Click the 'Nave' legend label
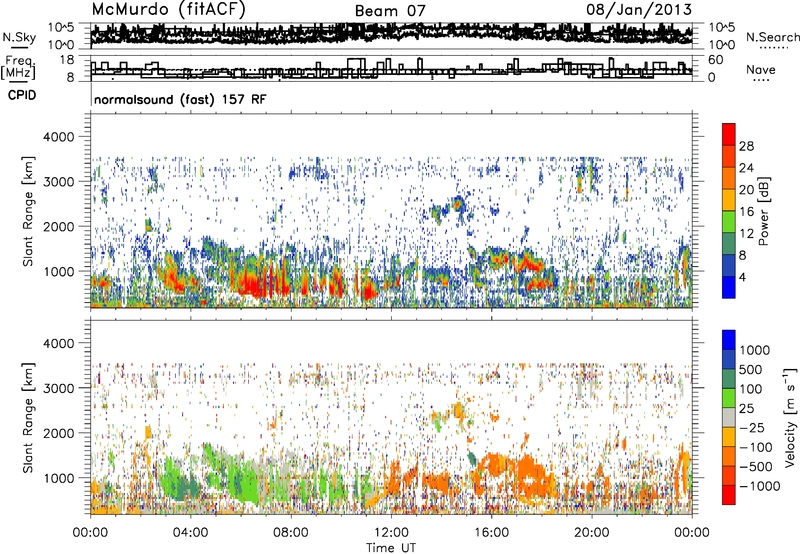Screen dimensions: 800x554 761,69
